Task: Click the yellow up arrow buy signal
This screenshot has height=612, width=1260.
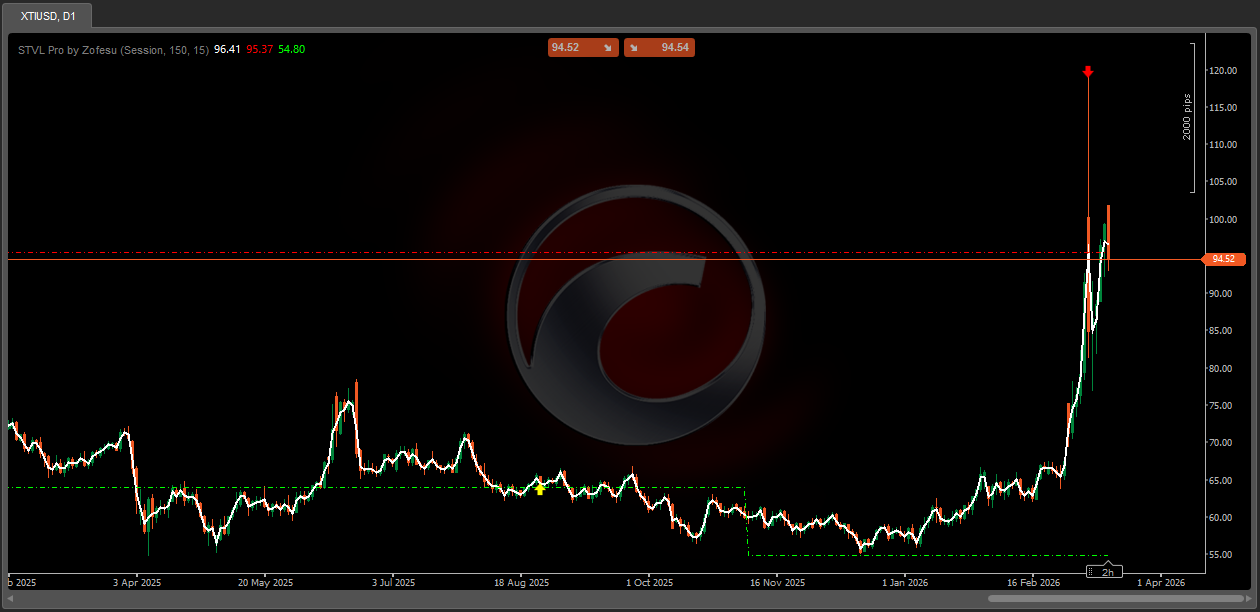Action: click(540, 488)
